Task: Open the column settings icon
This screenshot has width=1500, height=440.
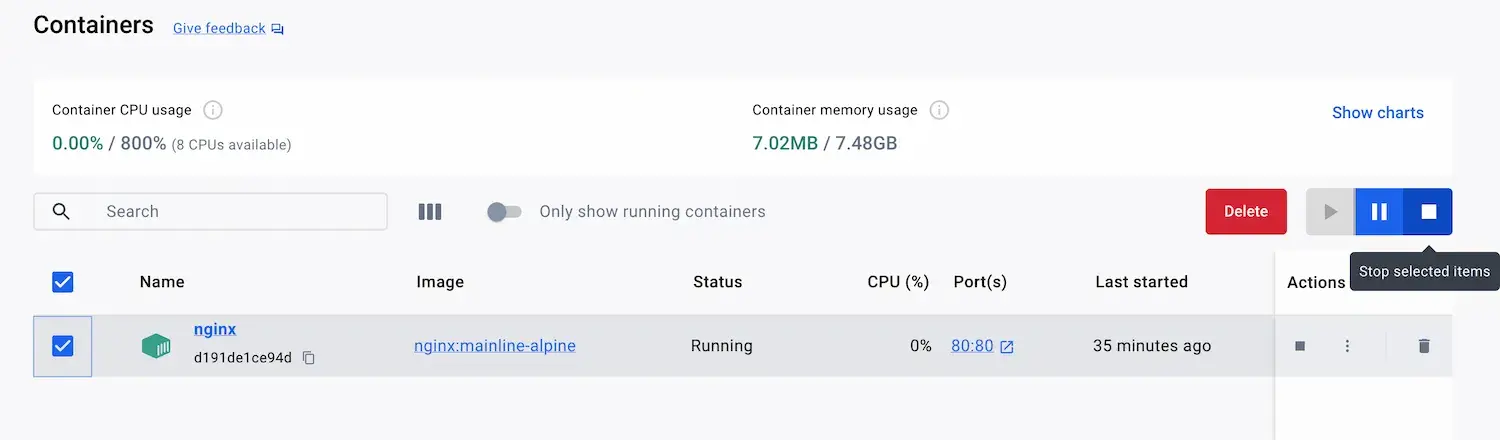Action: pyautogui.click(x=429, y=212)
